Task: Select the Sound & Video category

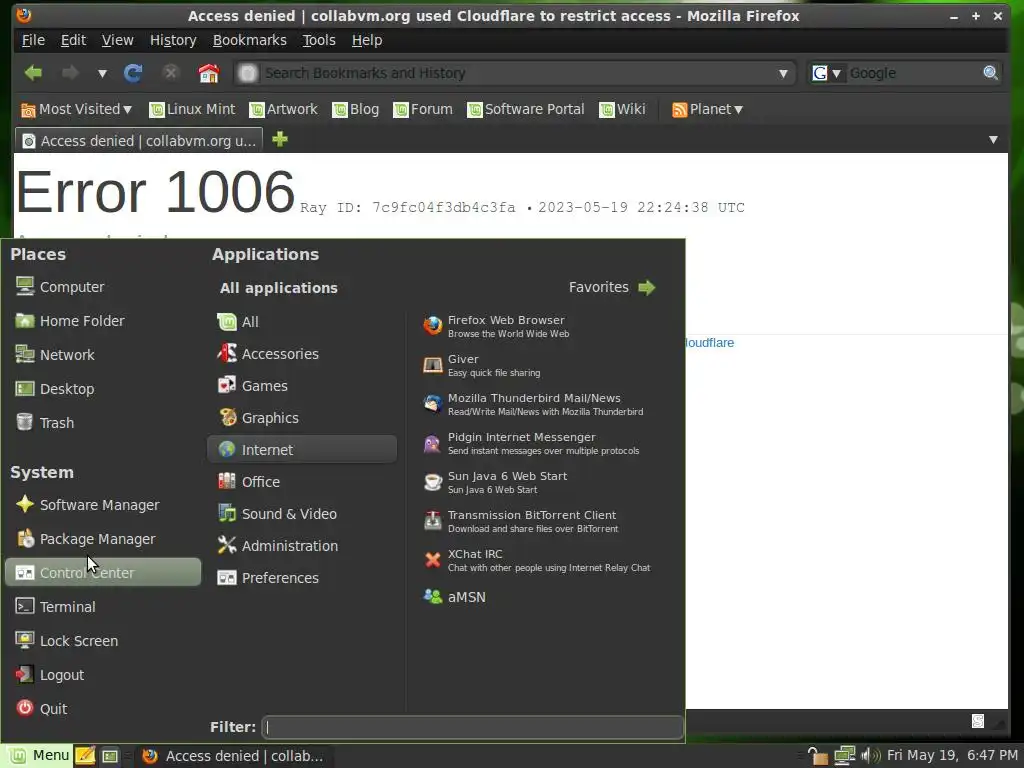Action: pos(302,514)
